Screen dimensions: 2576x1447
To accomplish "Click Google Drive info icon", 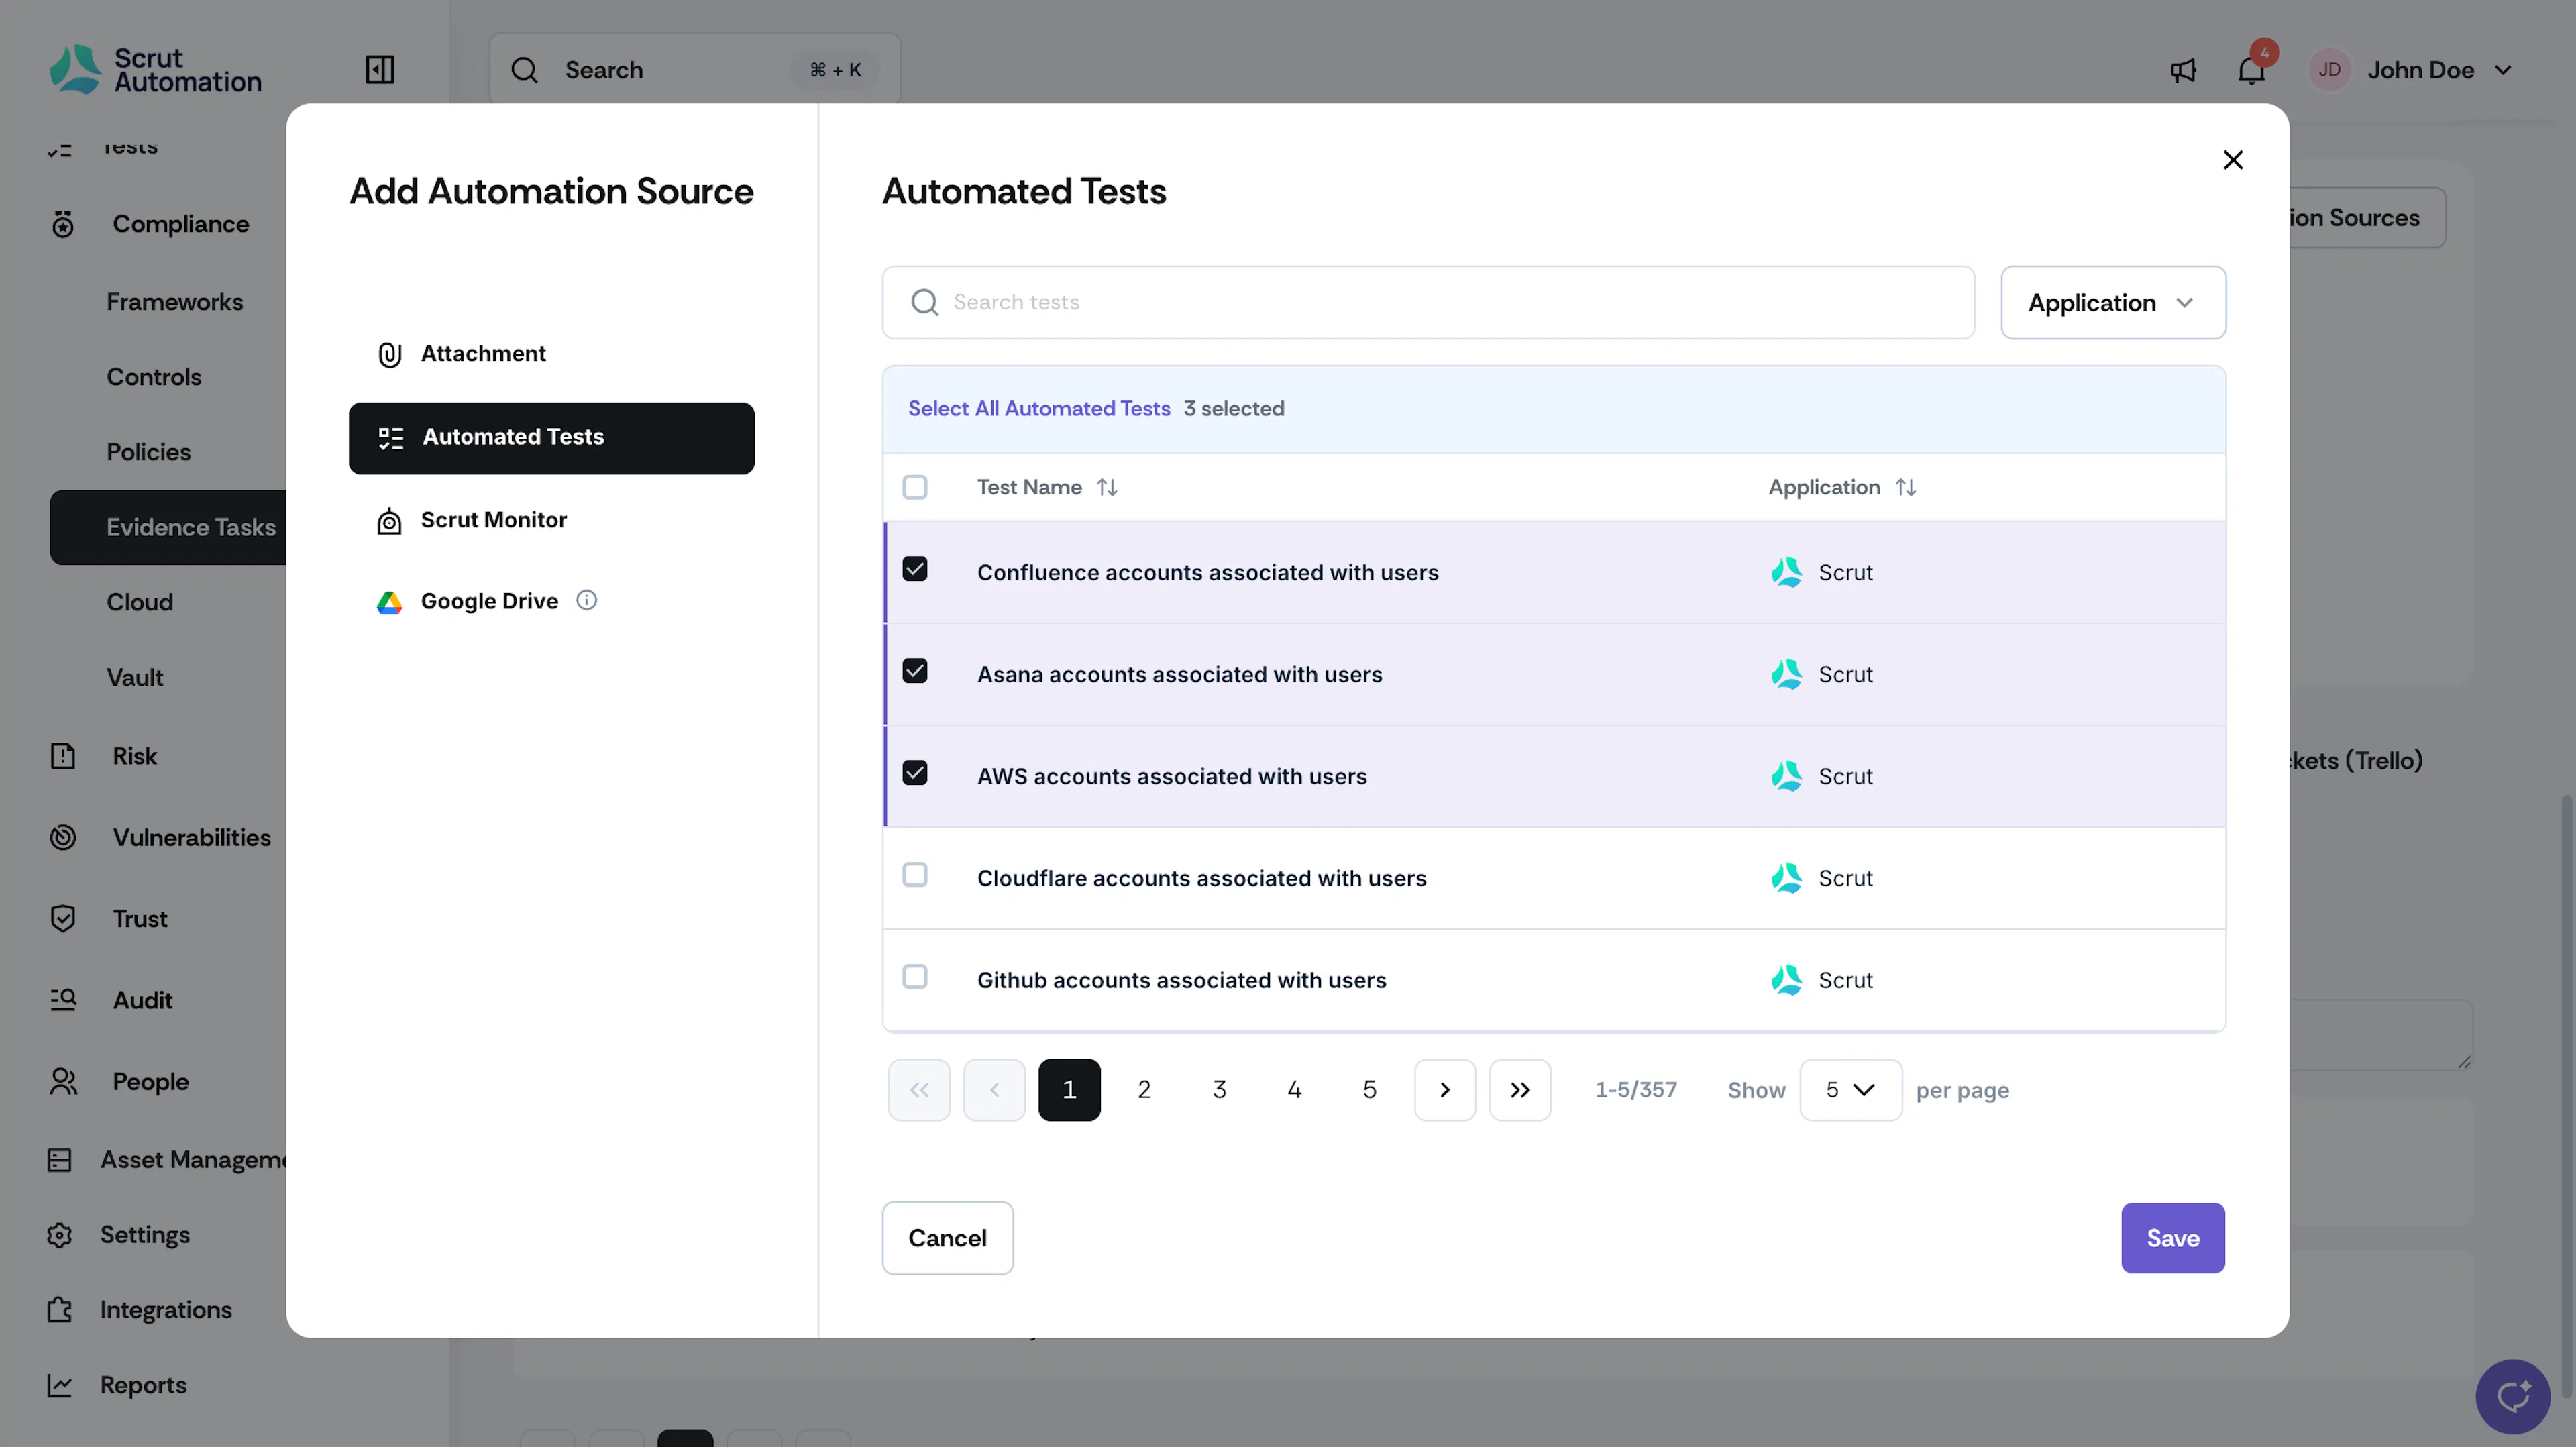I will pyautogui.click(x=587, y=600).
